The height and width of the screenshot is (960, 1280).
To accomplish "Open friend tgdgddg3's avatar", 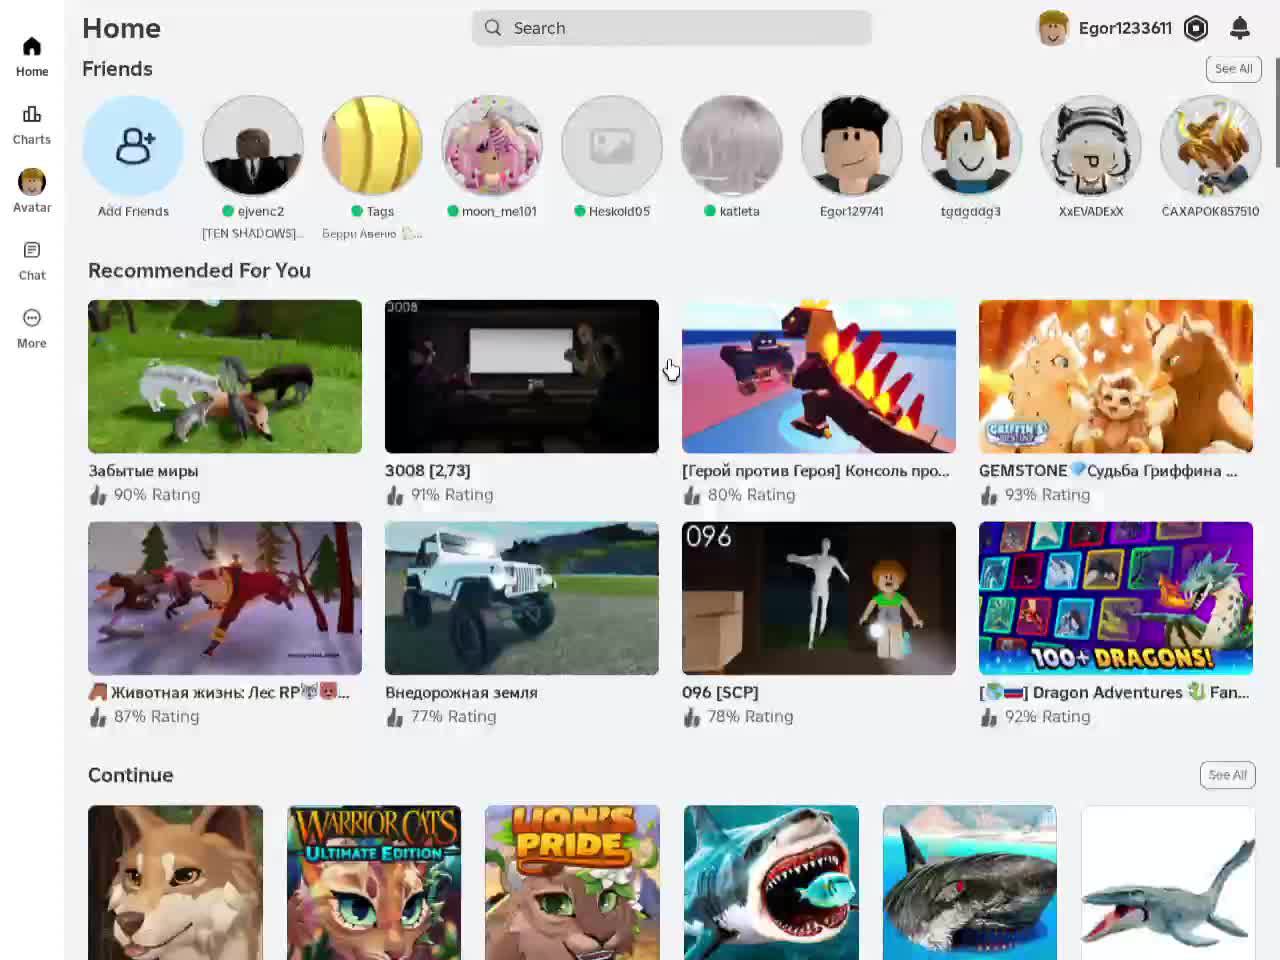I will point(971,146).
